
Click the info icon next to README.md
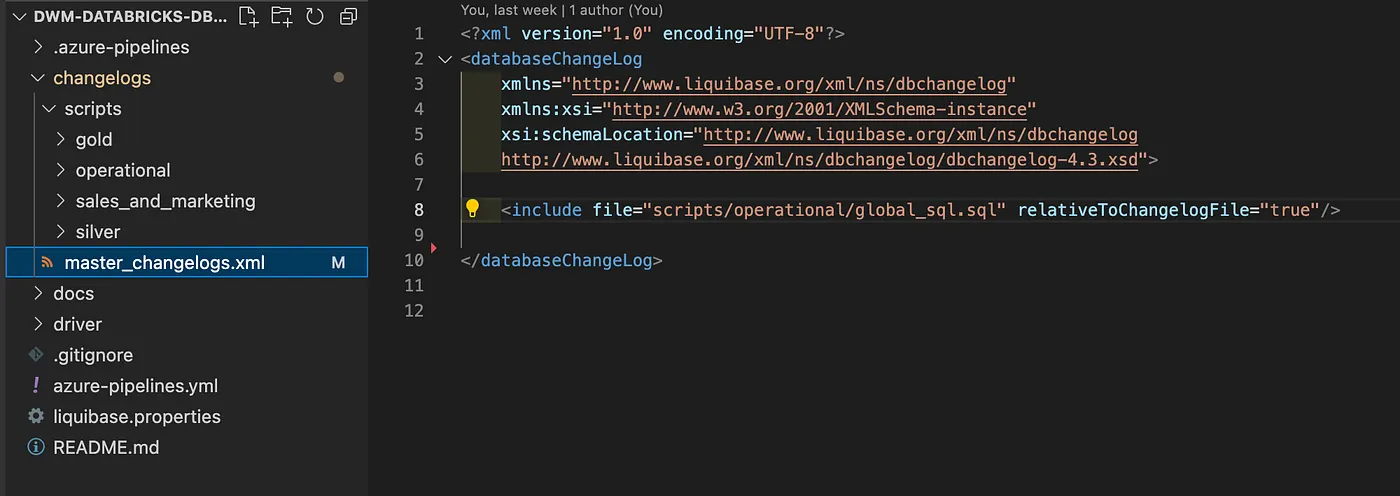point(37,447)
